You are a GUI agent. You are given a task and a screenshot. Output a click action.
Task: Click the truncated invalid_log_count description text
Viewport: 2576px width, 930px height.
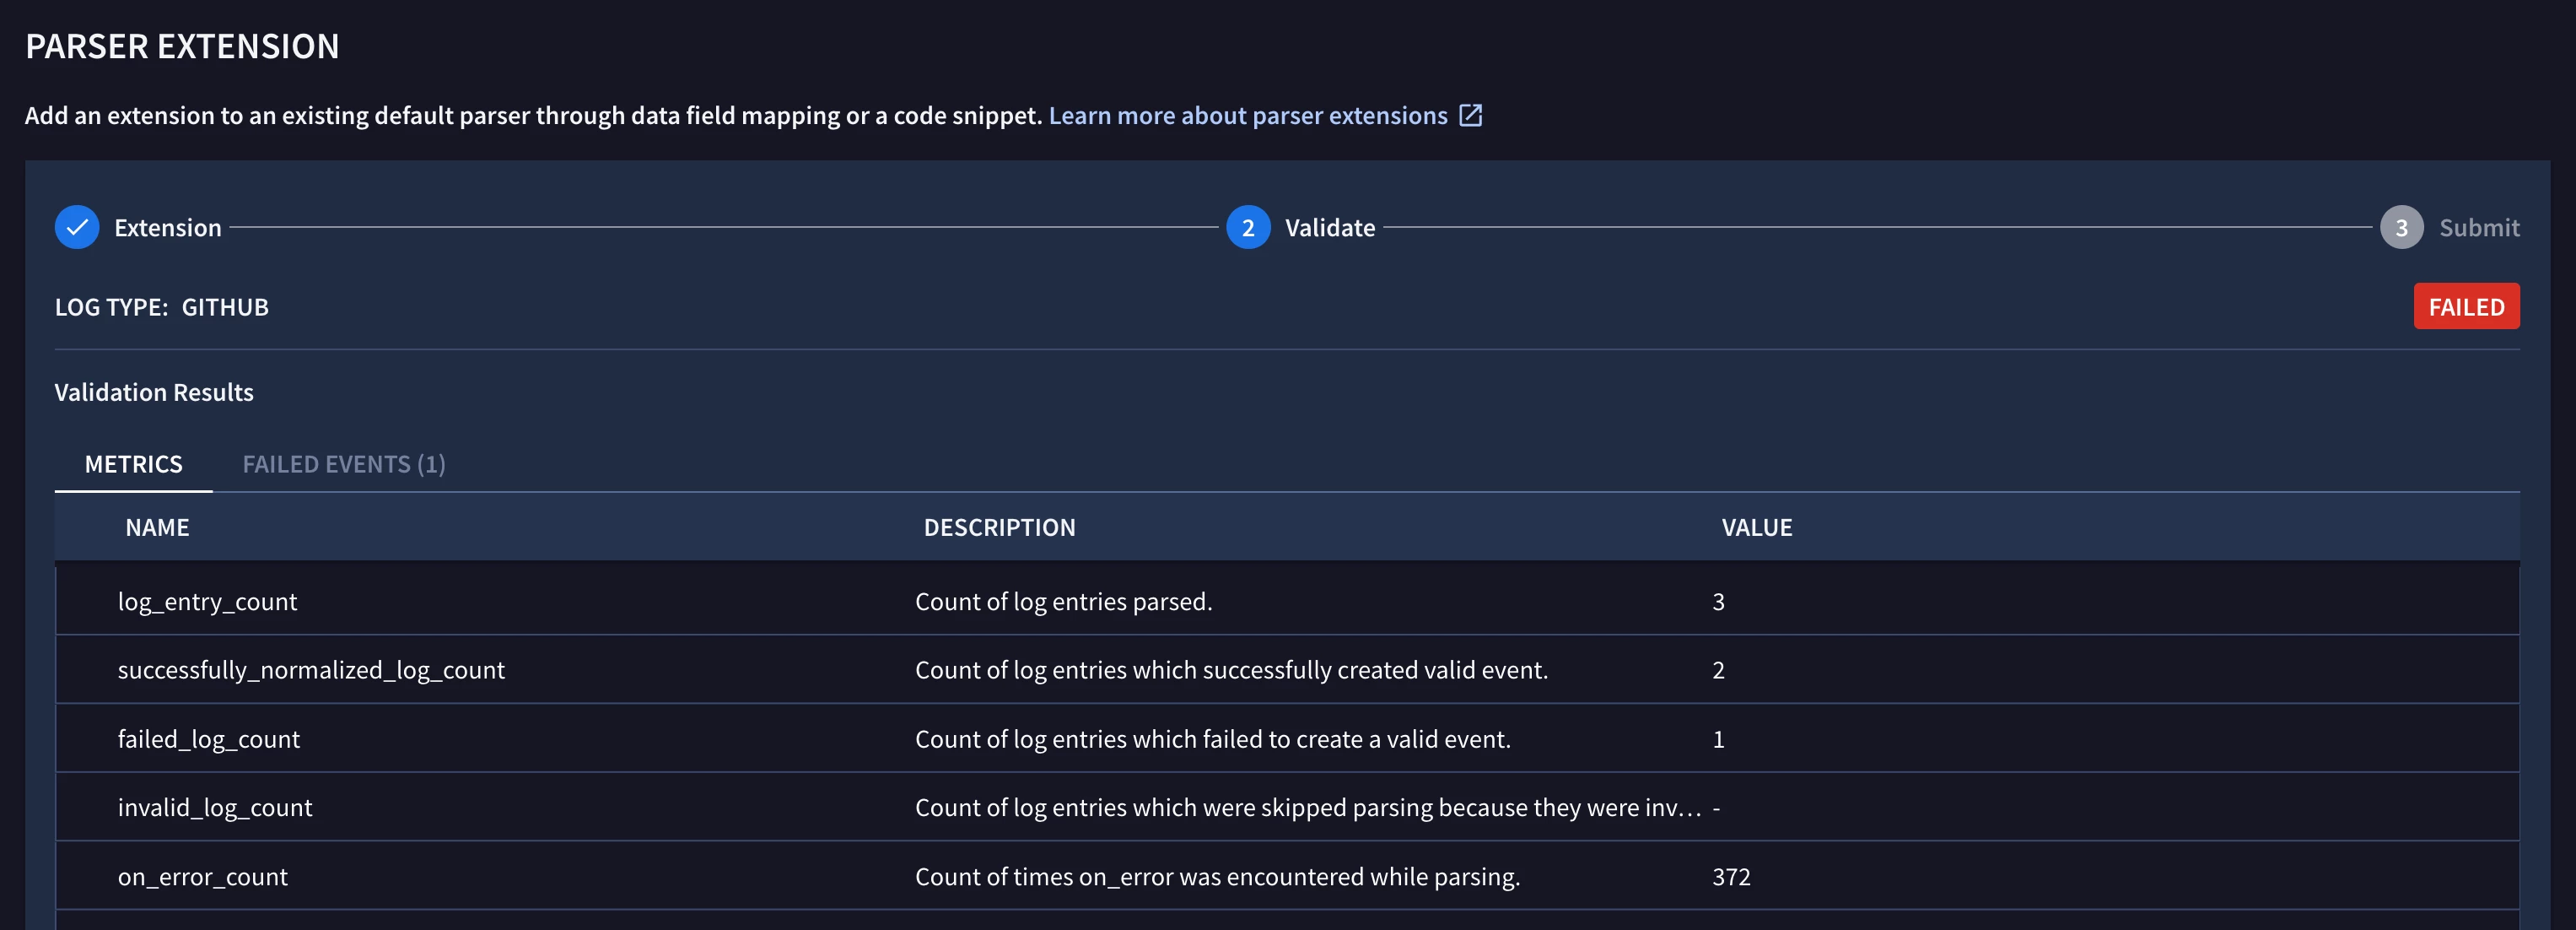[x=1307, y=807]
